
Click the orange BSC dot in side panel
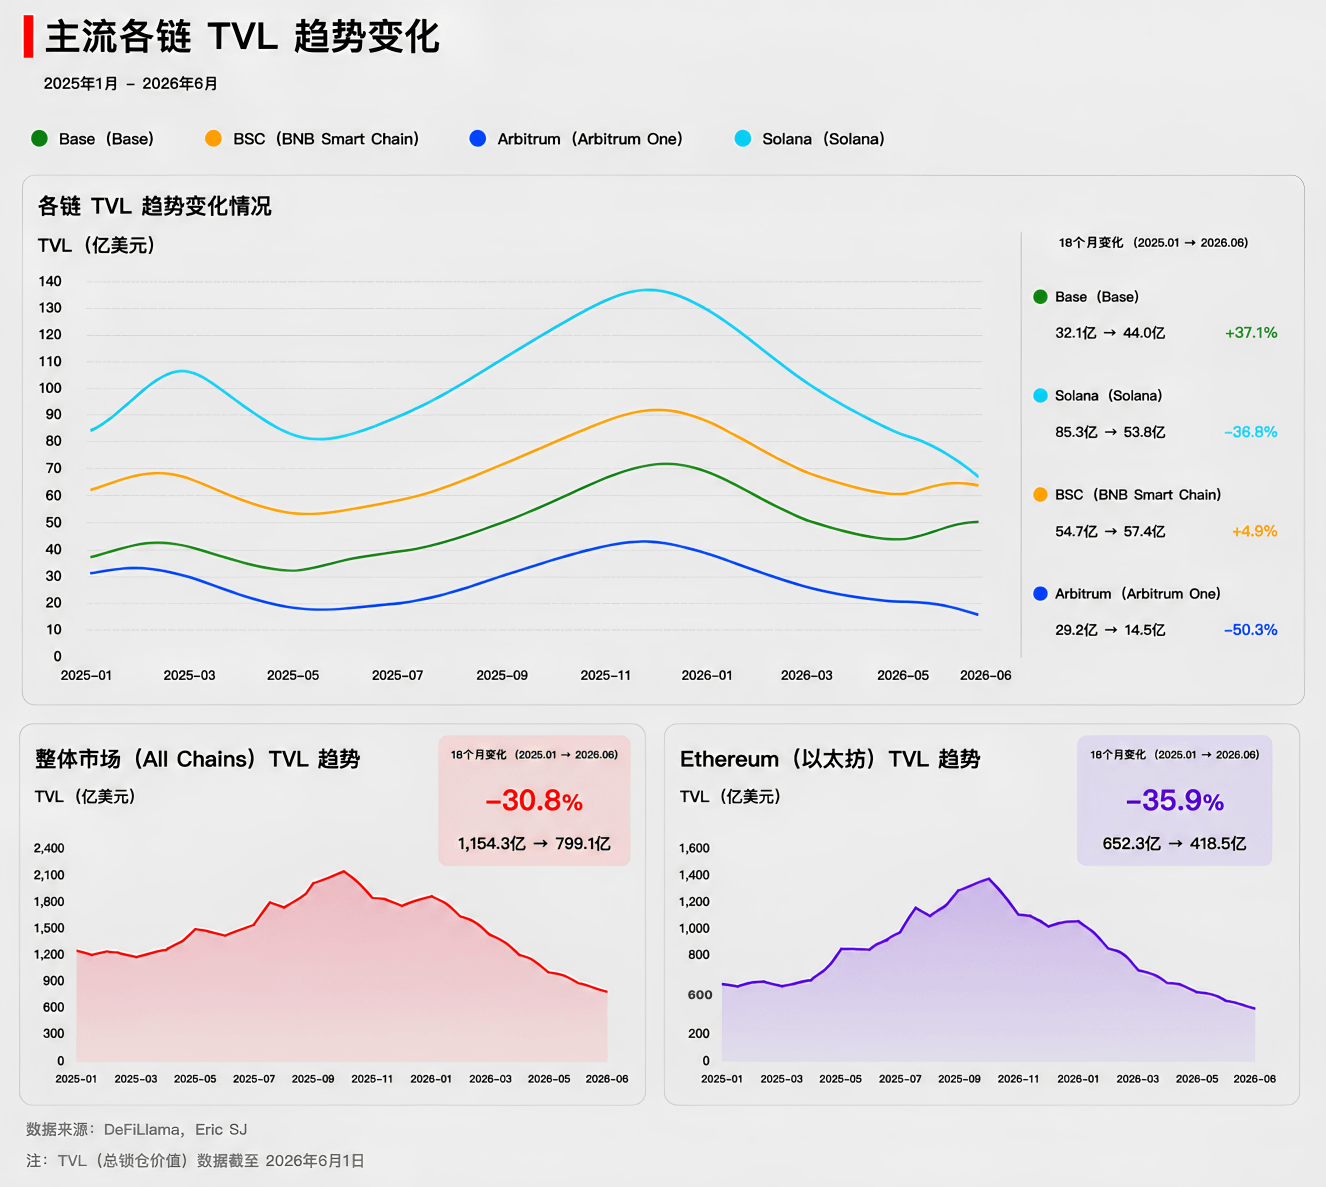(1040, 495)
